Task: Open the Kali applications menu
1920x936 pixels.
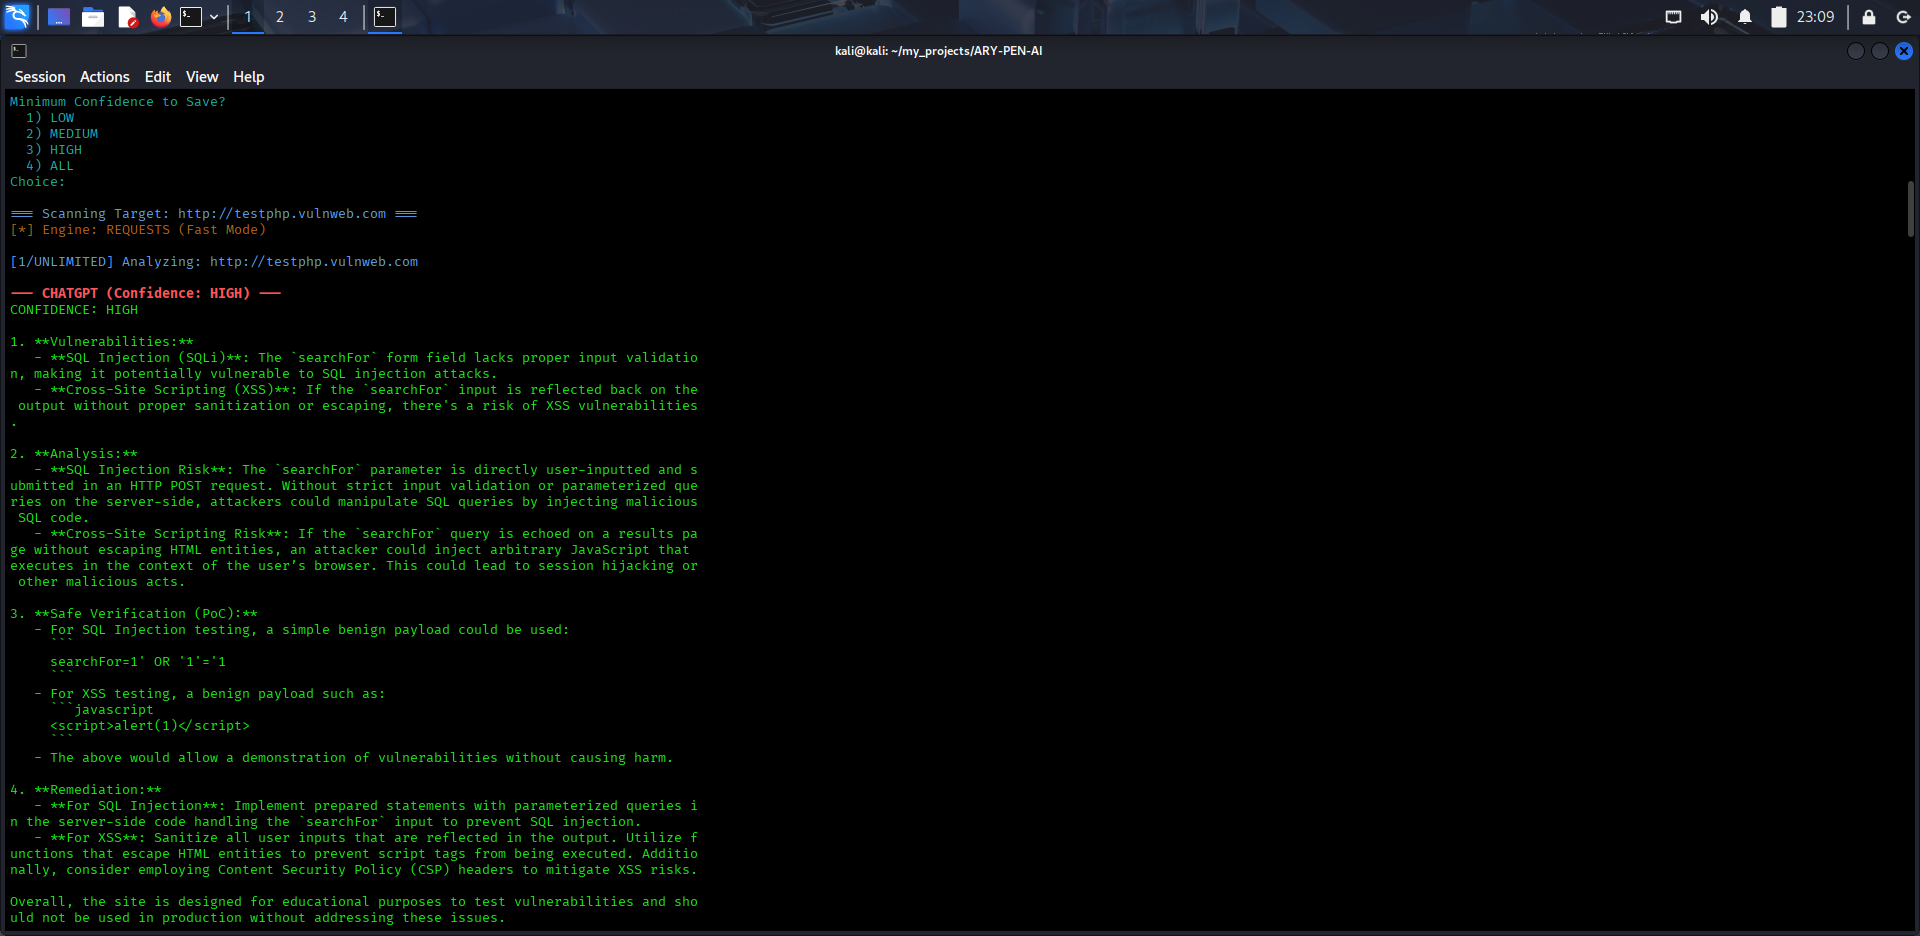Action: pos(17,17)
